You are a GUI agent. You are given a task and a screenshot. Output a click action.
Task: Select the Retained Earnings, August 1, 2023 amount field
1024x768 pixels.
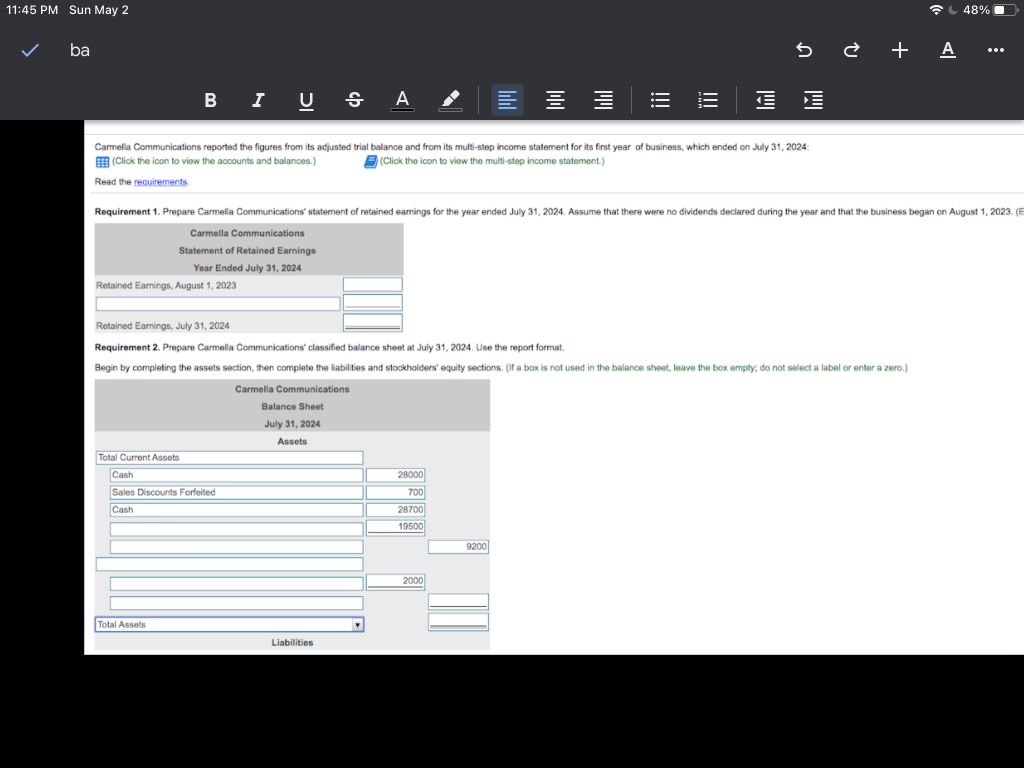click(372, 285)
